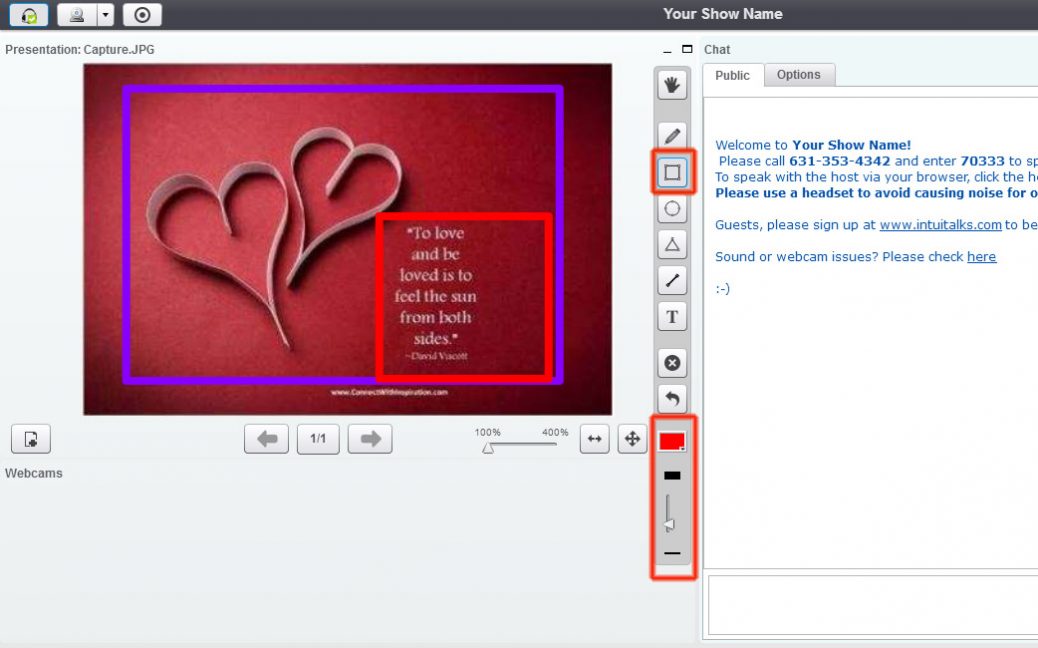Click the 'Your Show Name' title
This screenshot has height=648, width=1038.
pyautogui.click(x=723, y=14)
